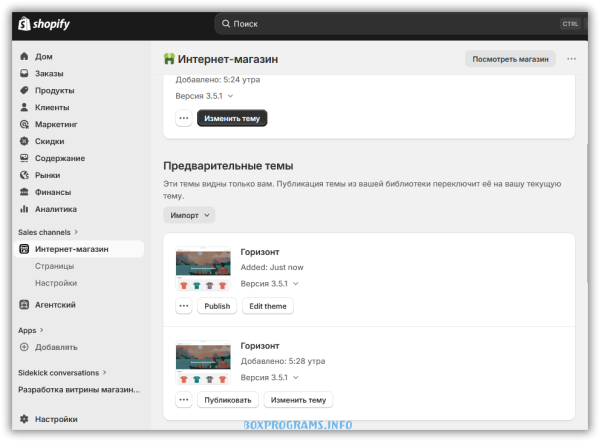Open the Импорт dropdown
The image size is (600, 442).
(x=189, y=215)
